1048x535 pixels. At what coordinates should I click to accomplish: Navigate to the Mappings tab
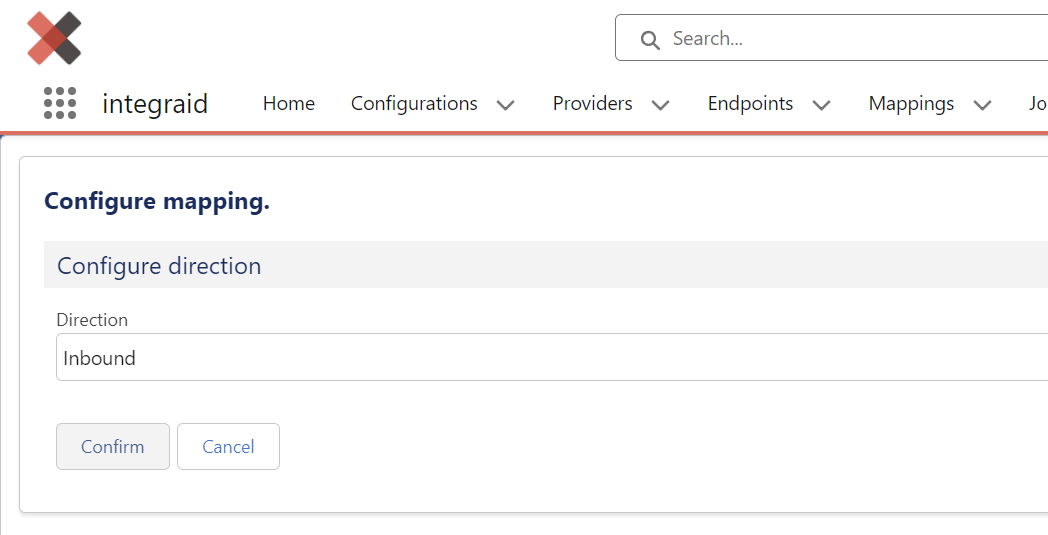pyautogui.click(x=911, y=104)
